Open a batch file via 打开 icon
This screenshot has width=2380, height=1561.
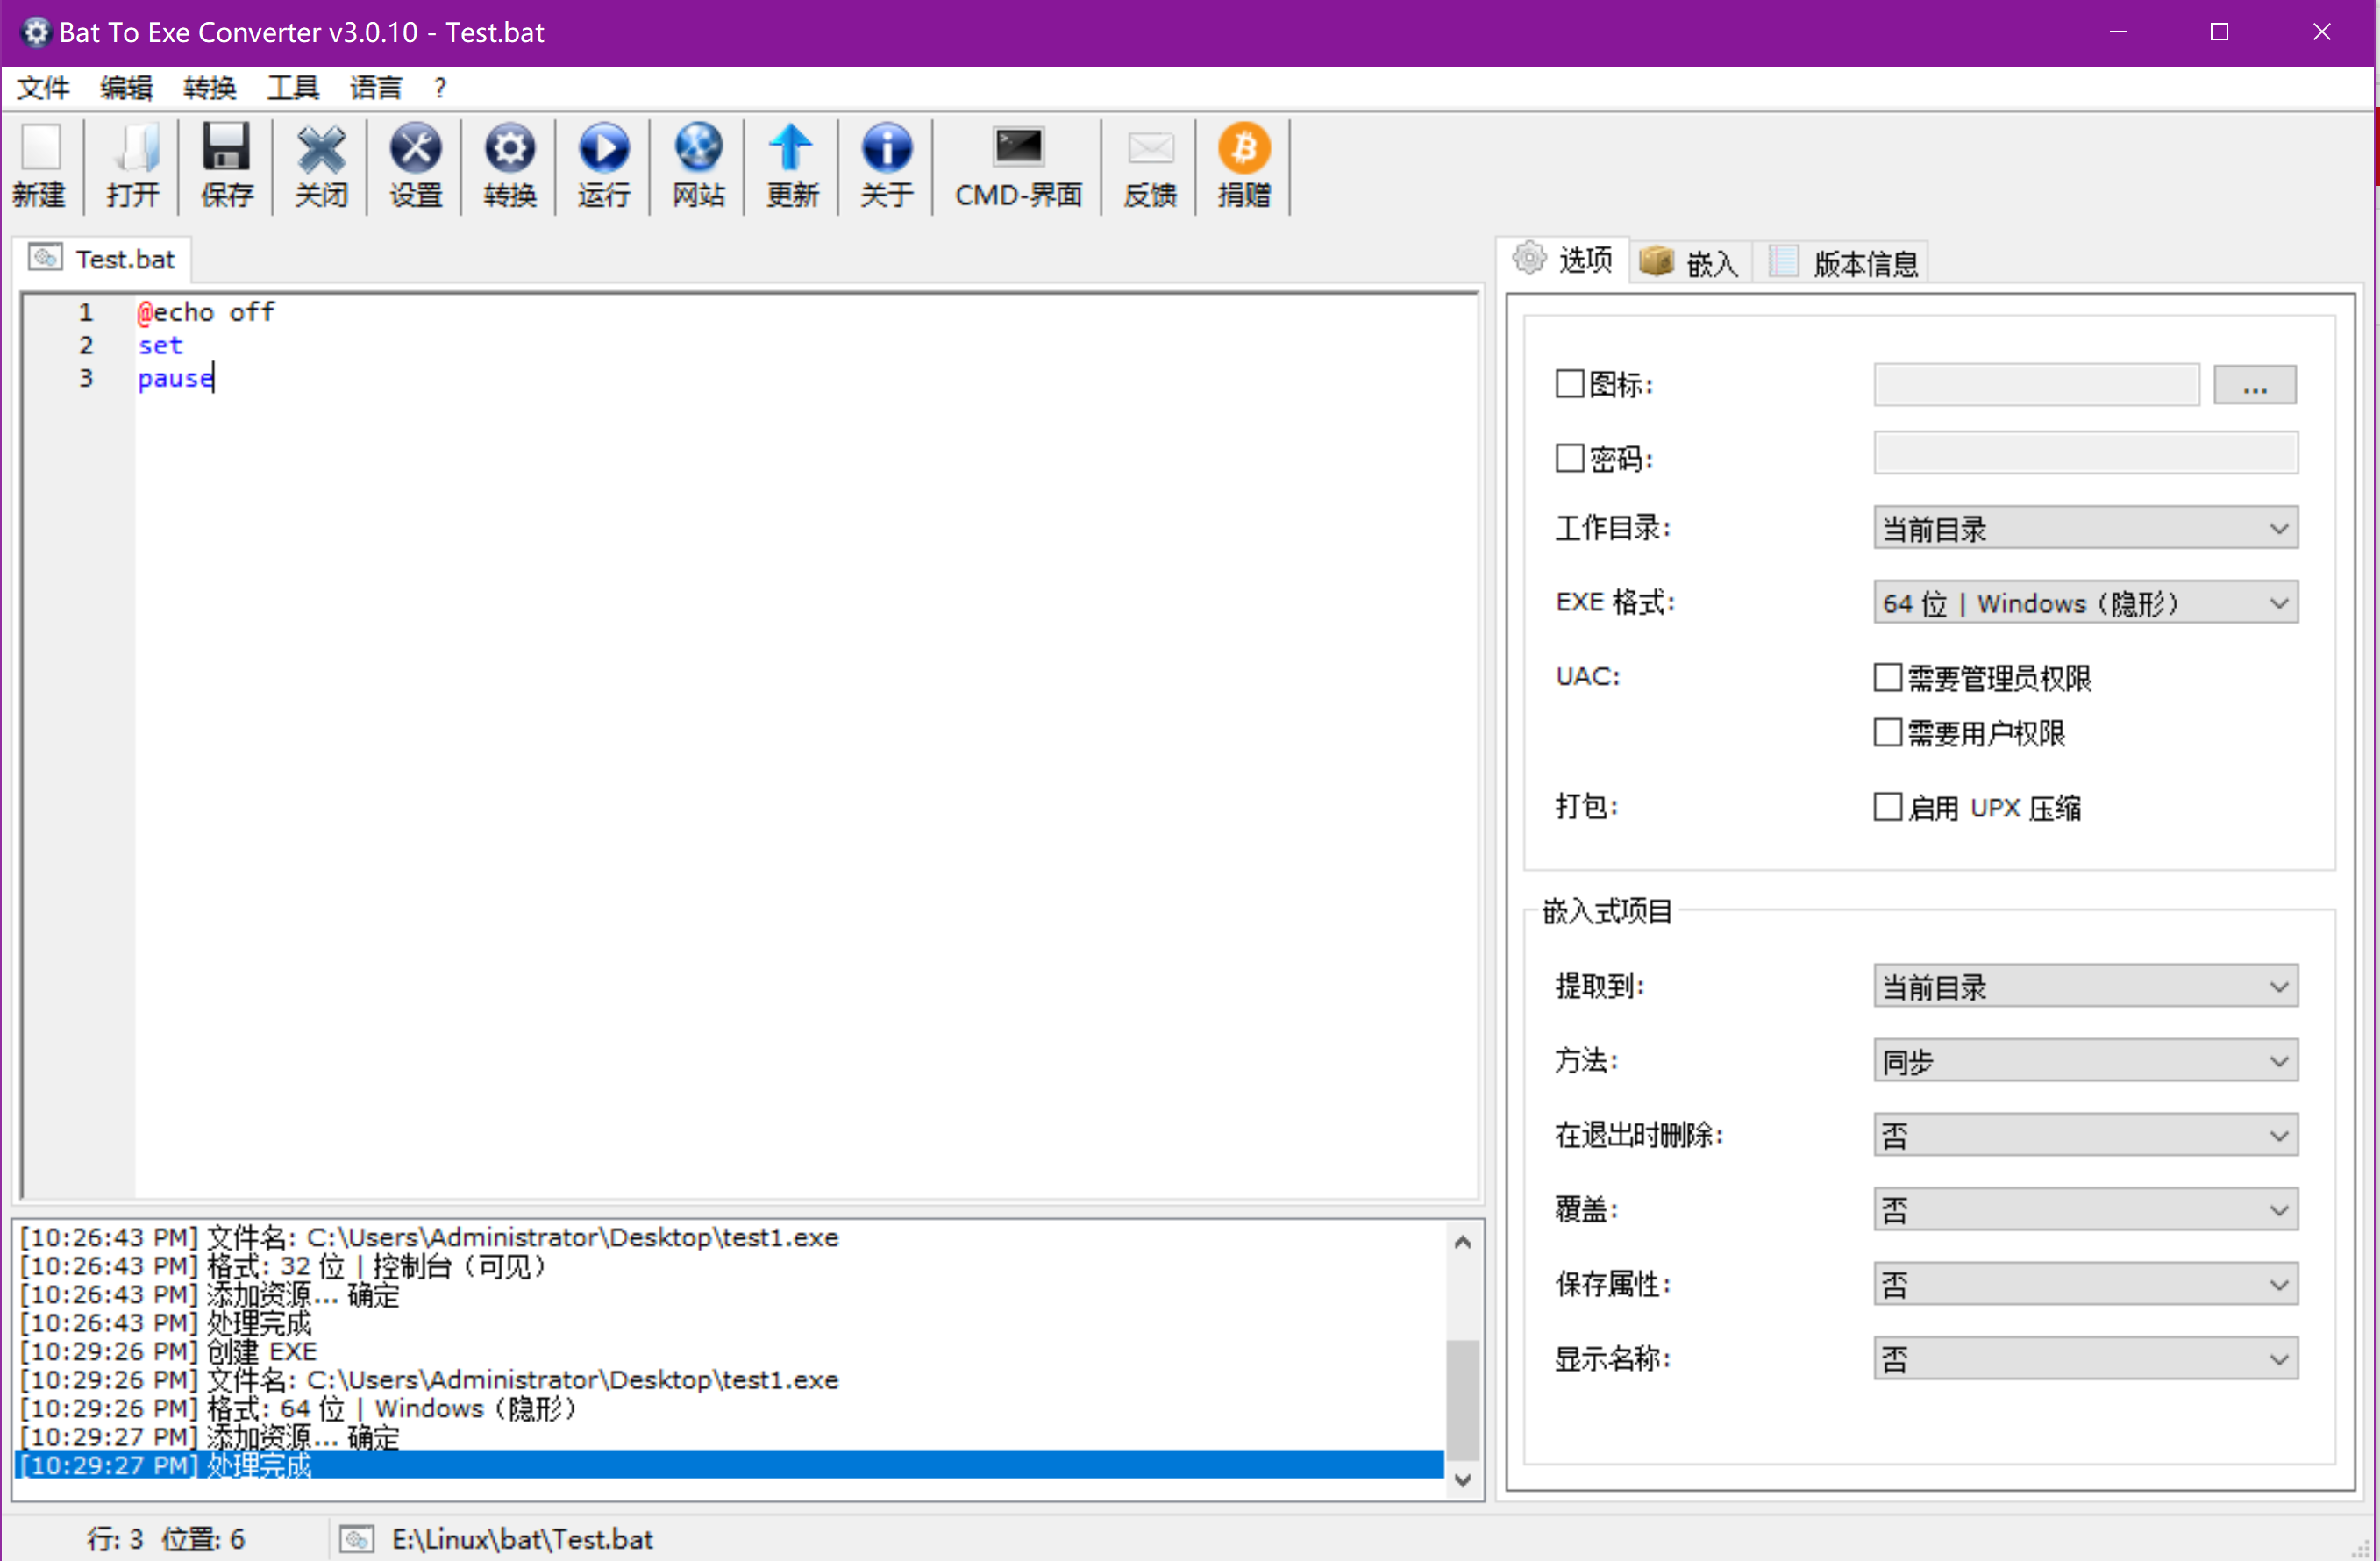click(x=132, y=165)
